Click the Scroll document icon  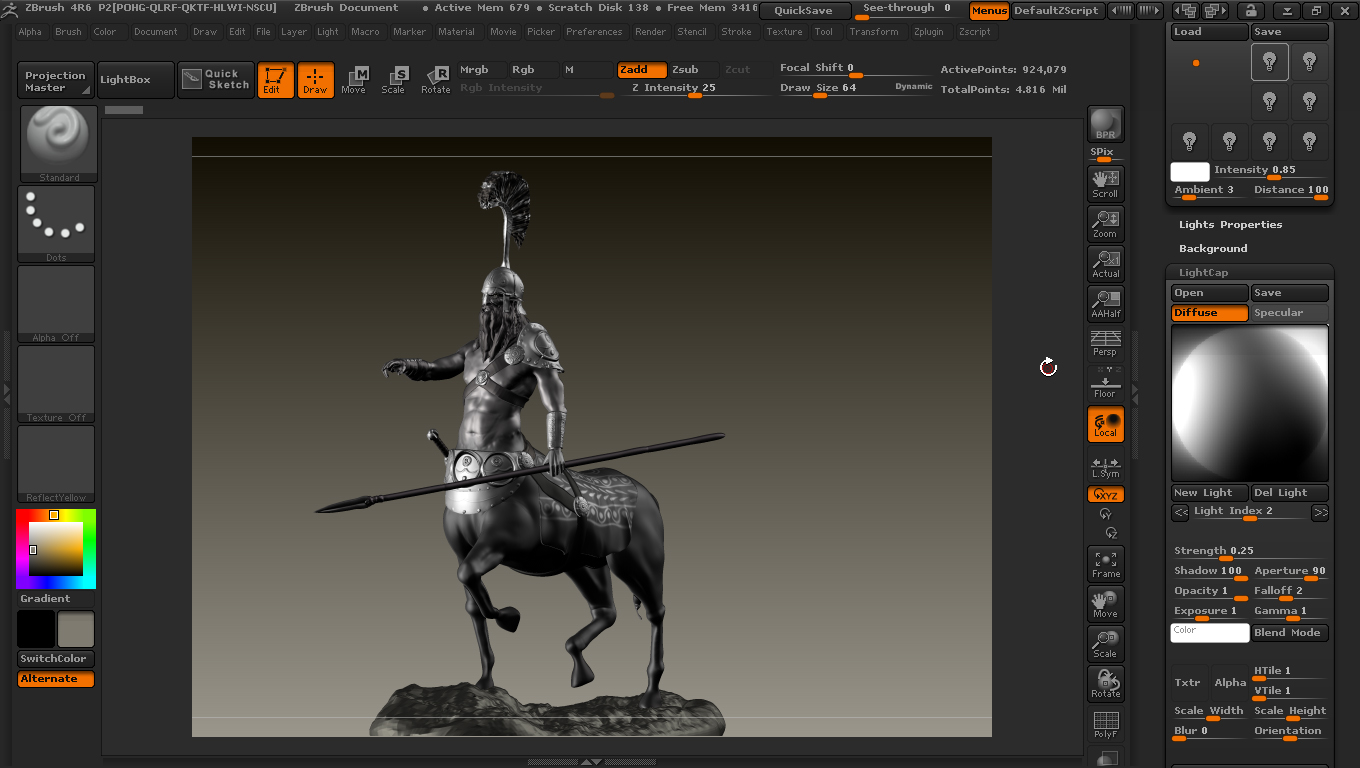tap(1105, 184)
